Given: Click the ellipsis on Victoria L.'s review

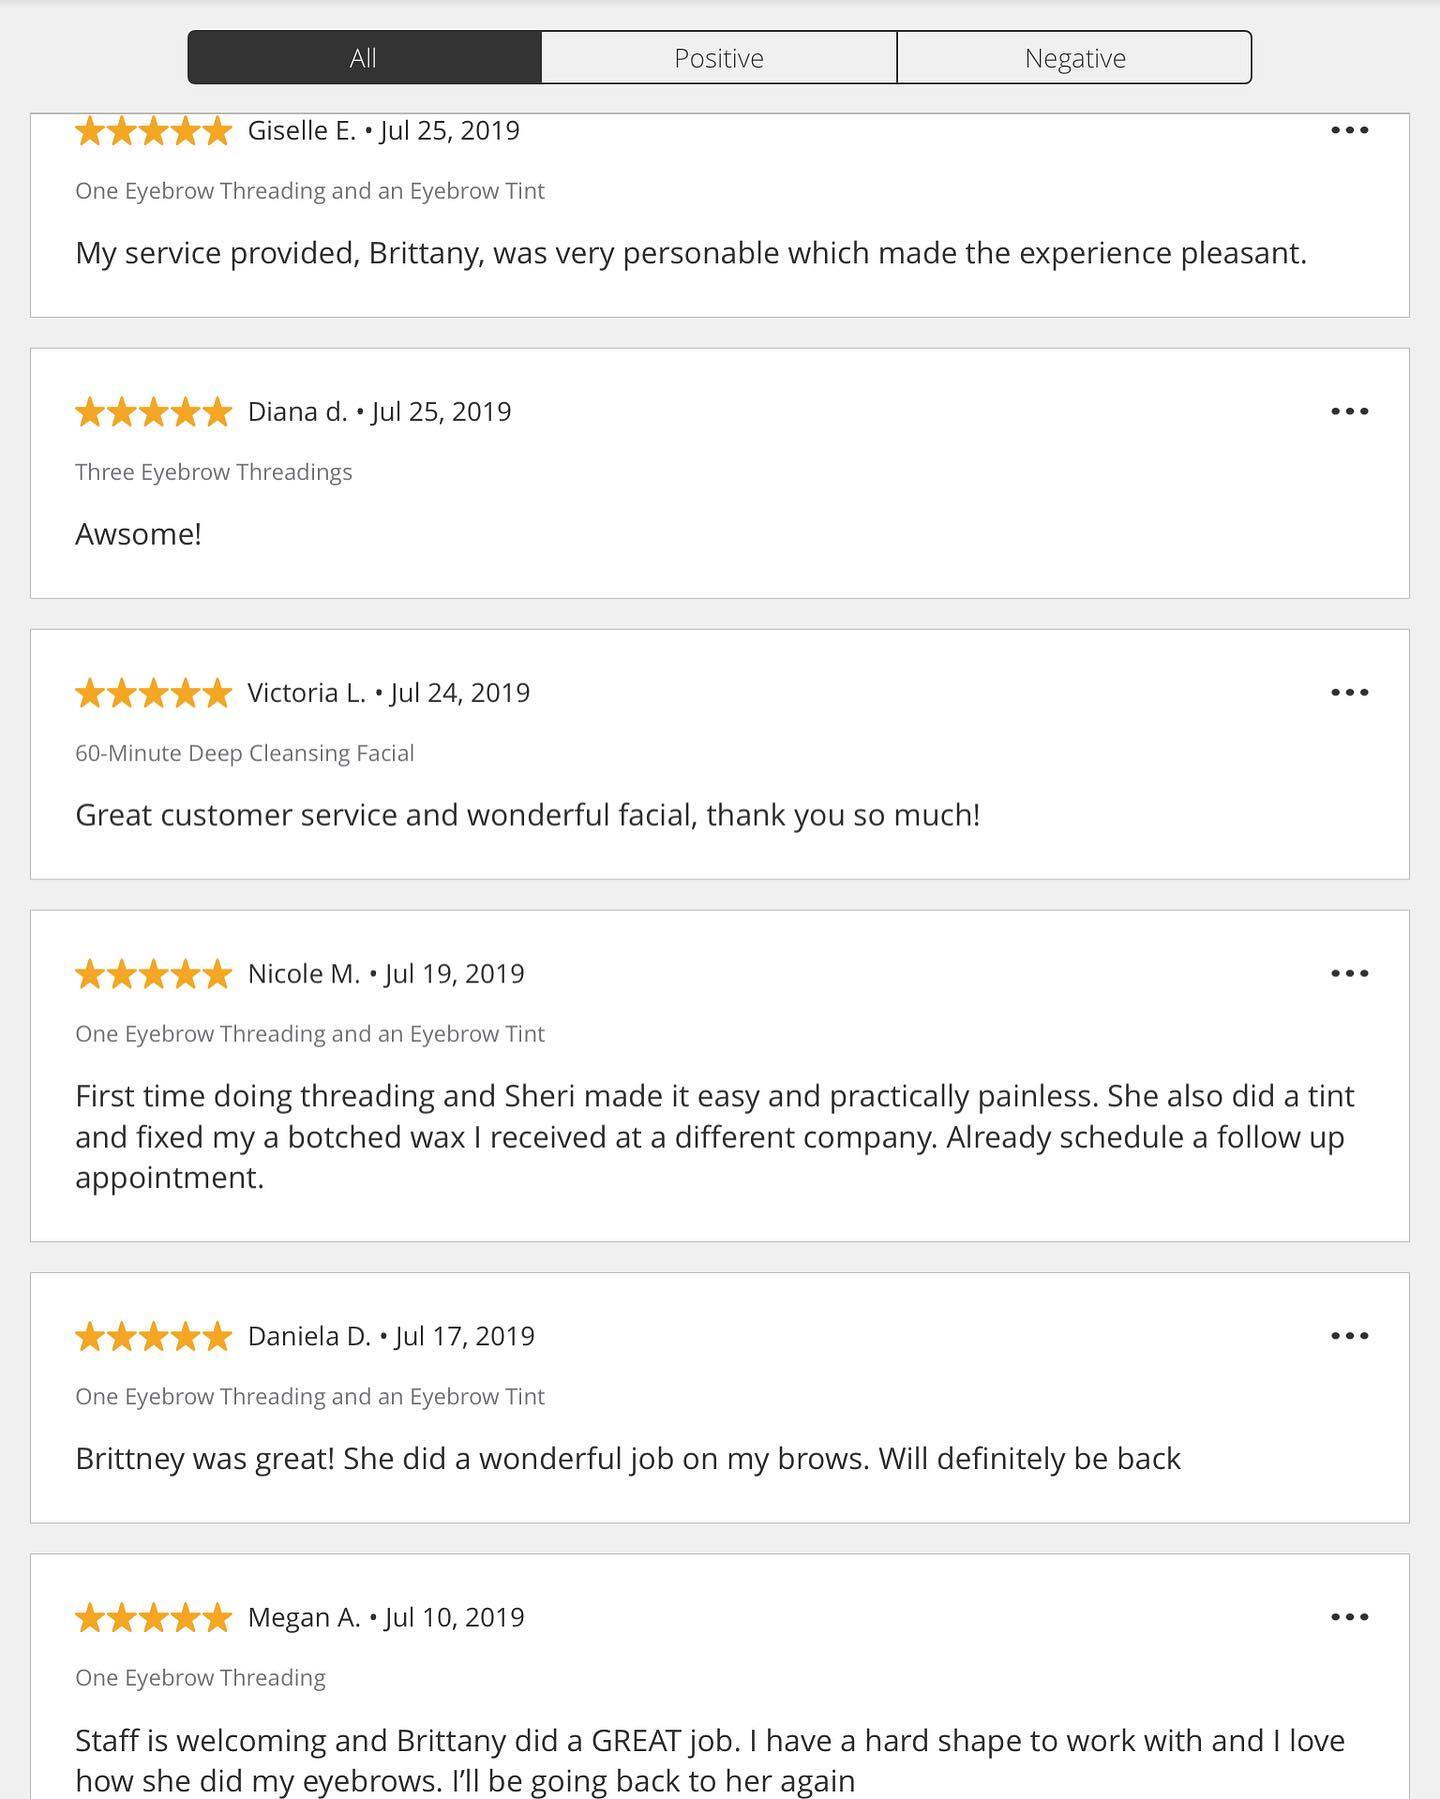Looking at the screenshot, I should pos(1349,692).
